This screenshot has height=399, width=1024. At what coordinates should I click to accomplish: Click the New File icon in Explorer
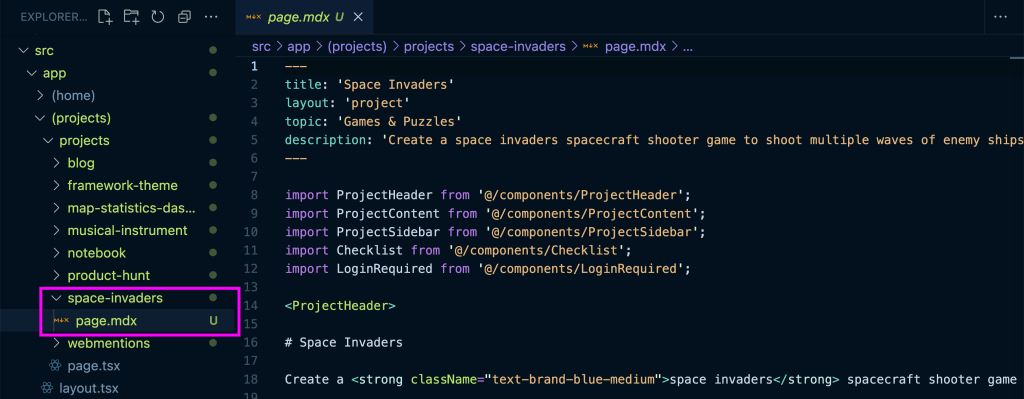point(105,17)
